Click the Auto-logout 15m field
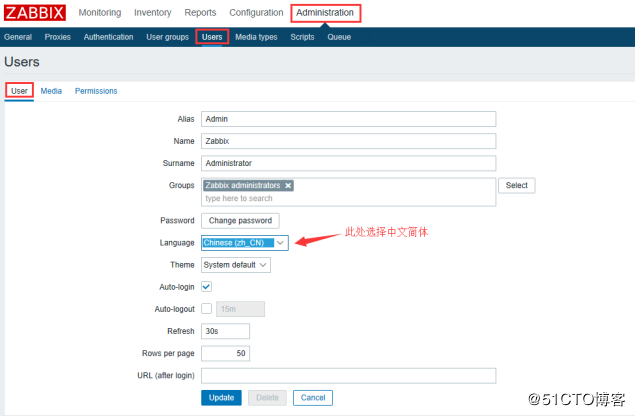The height and width of the screenshot is (416, 635). 241,309
